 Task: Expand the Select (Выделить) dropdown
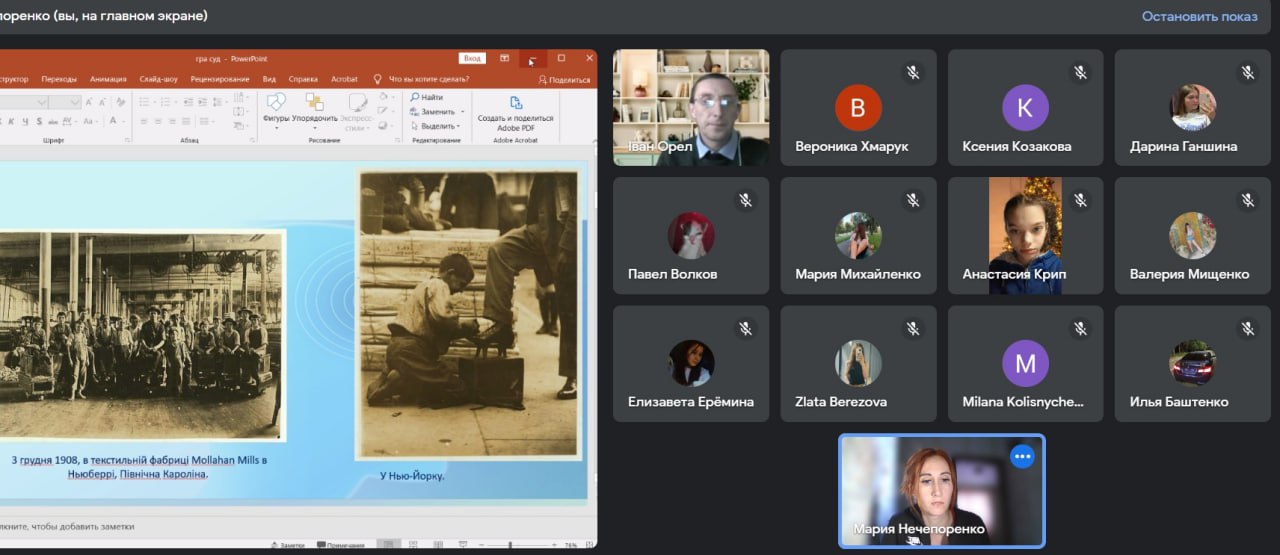point(458,126)
